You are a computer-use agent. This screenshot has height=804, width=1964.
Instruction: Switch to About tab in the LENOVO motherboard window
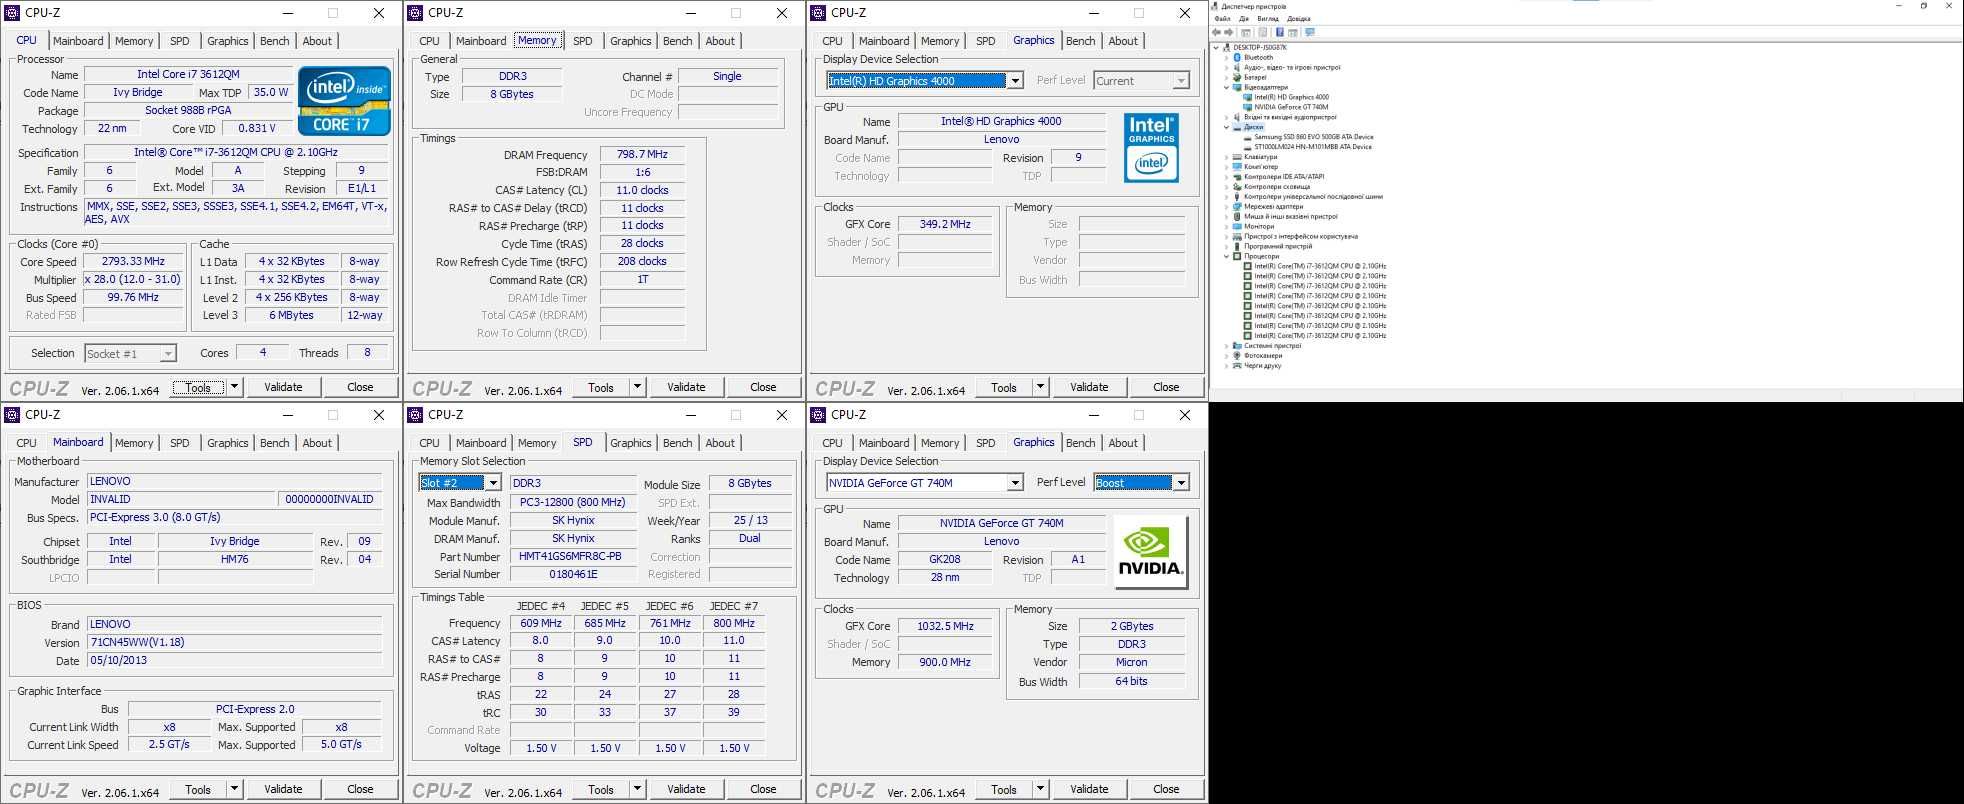click(317, 443)
